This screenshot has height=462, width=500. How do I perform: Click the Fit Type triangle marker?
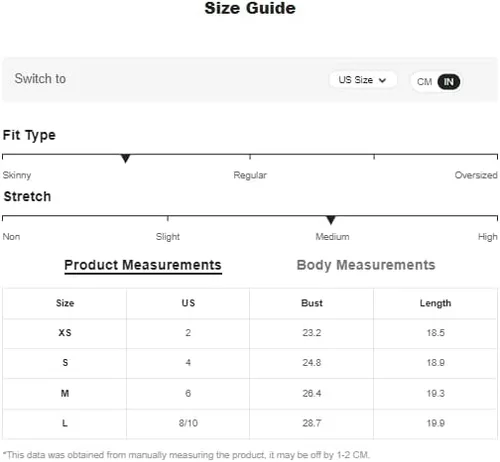(125, 158)
